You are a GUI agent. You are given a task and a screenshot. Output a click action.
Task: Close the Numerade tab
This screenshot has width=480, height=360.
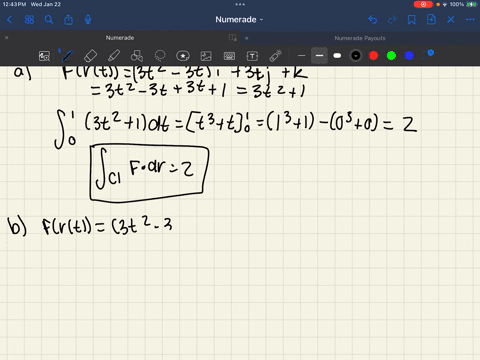click(7, 38)
